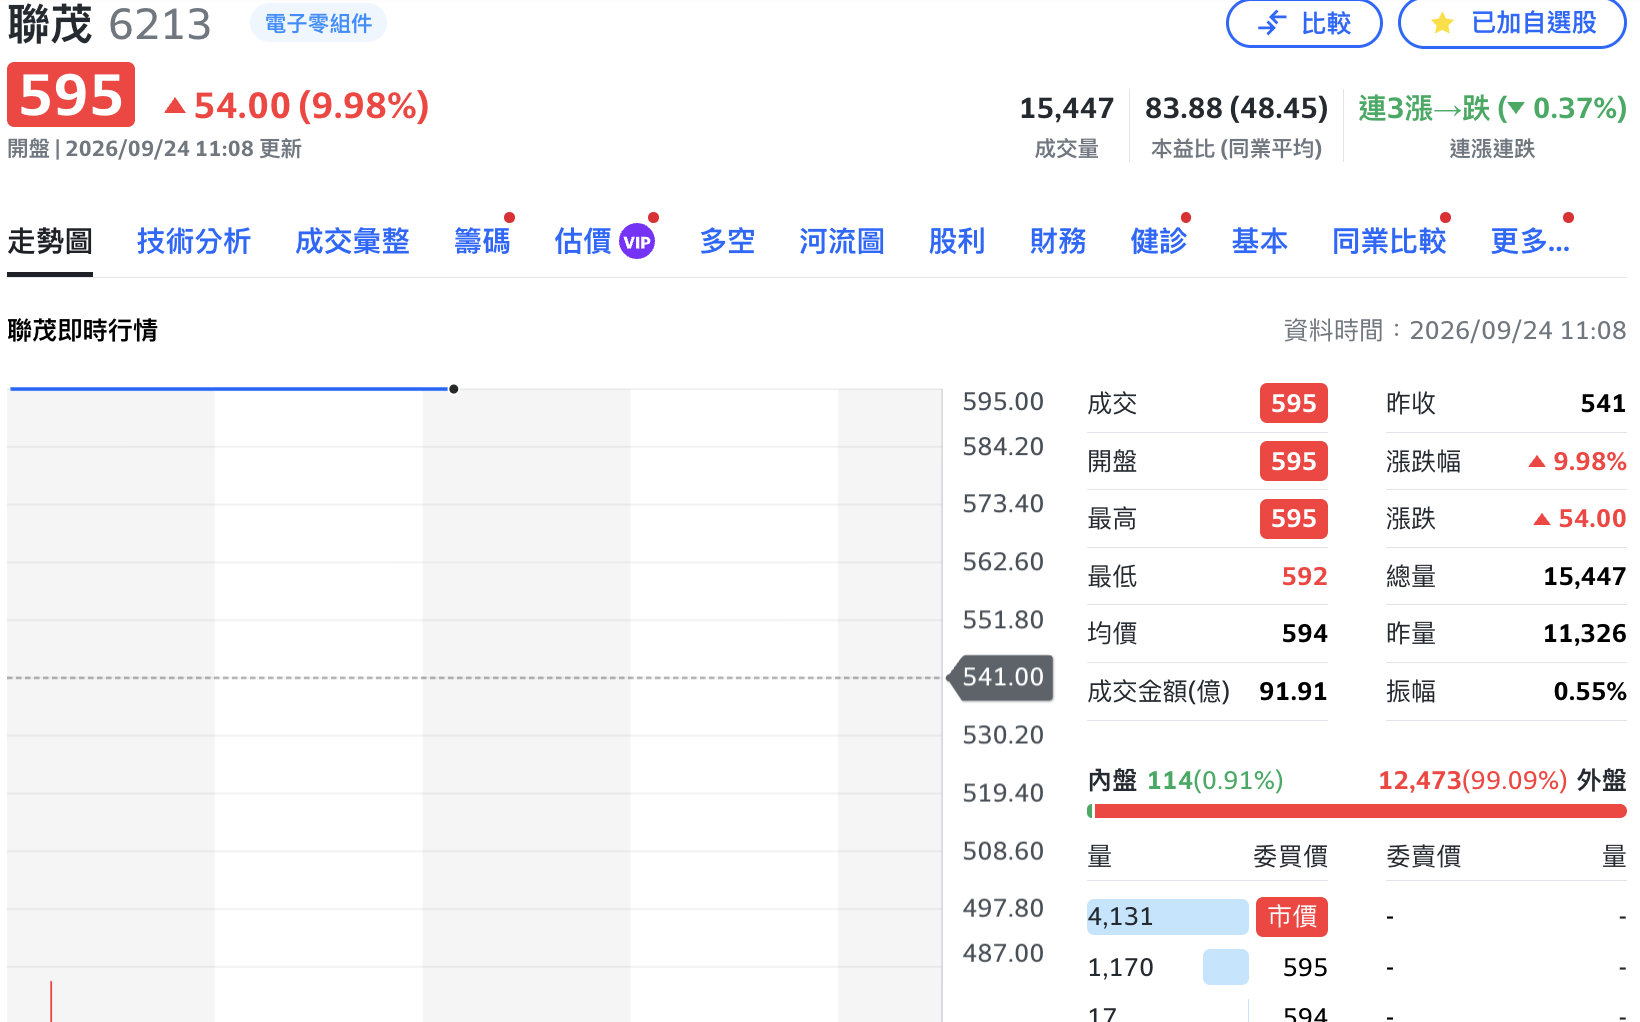
Task: Click the red 市價 bid label
Action: click(1292, 917)
